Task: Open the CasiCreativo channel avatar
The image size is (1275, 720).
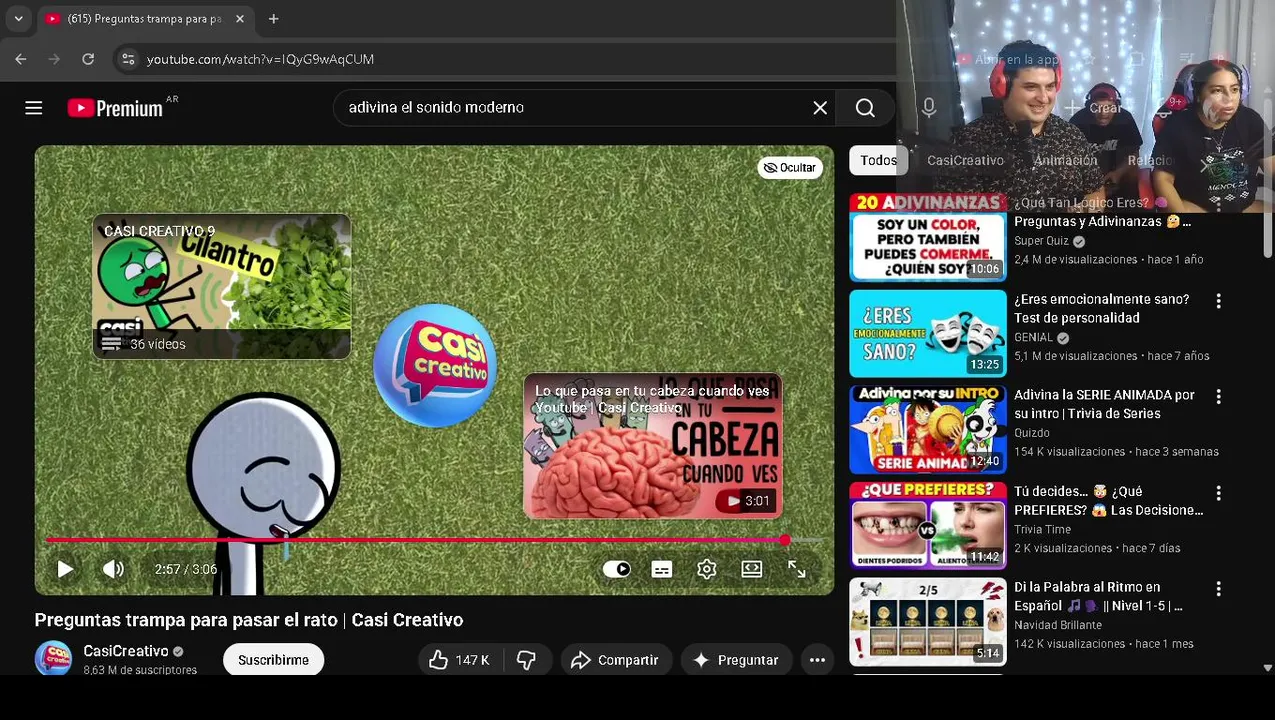Action: (x=53, y=659)
